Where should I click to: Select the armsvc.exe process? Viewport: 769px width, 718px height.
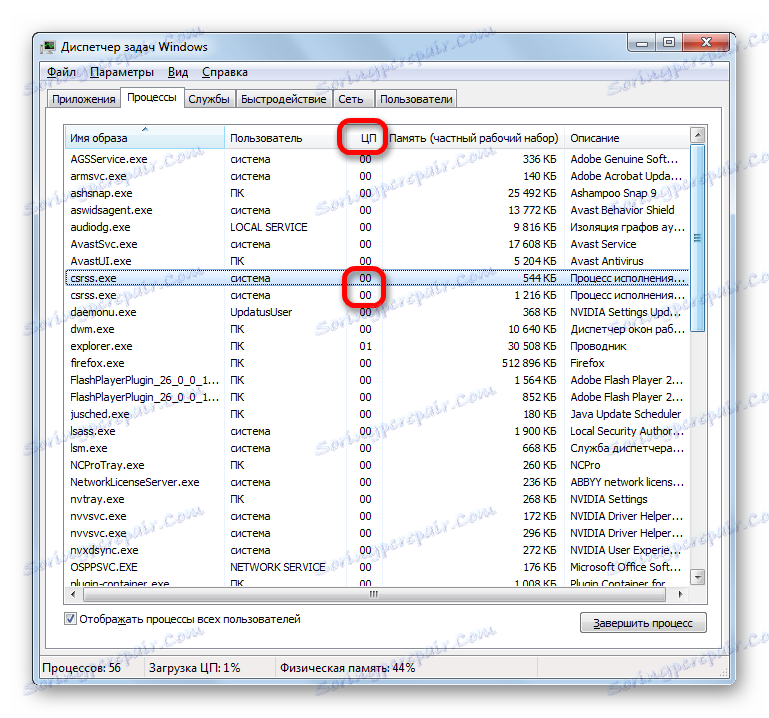(x=377, y=176)
